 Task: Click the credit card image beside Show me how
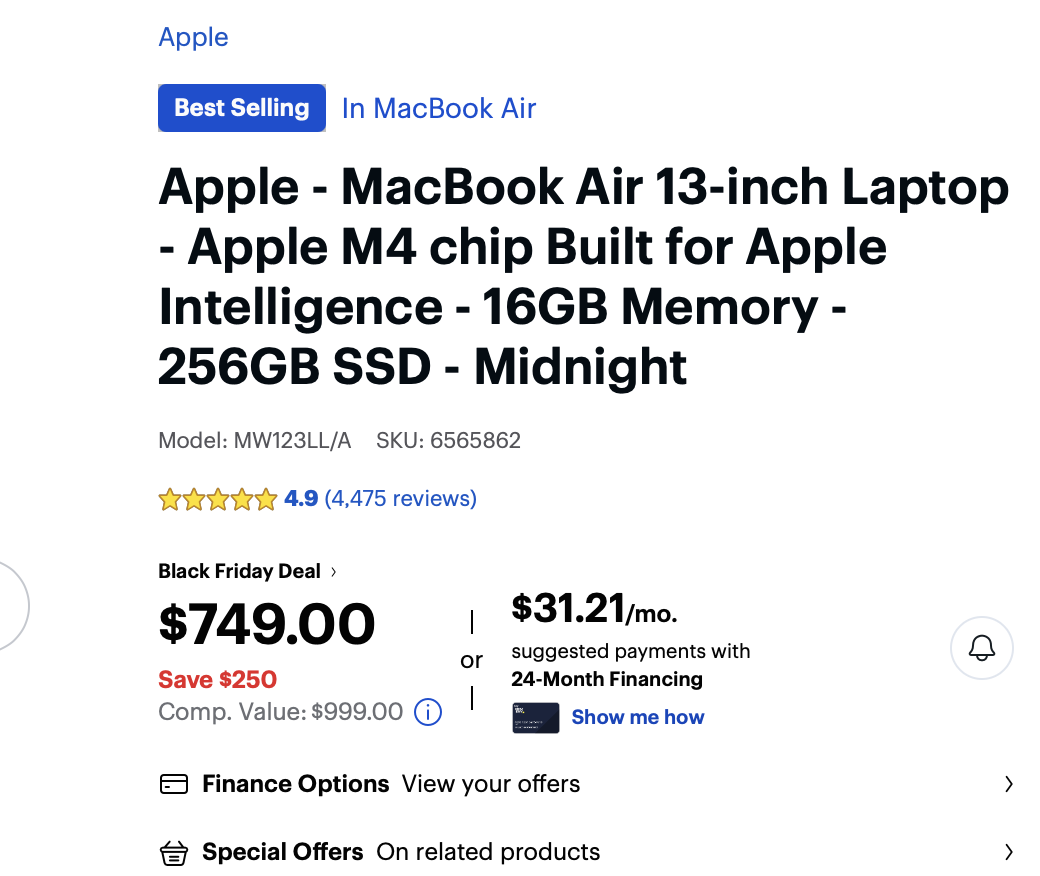(x=535, y=718)
